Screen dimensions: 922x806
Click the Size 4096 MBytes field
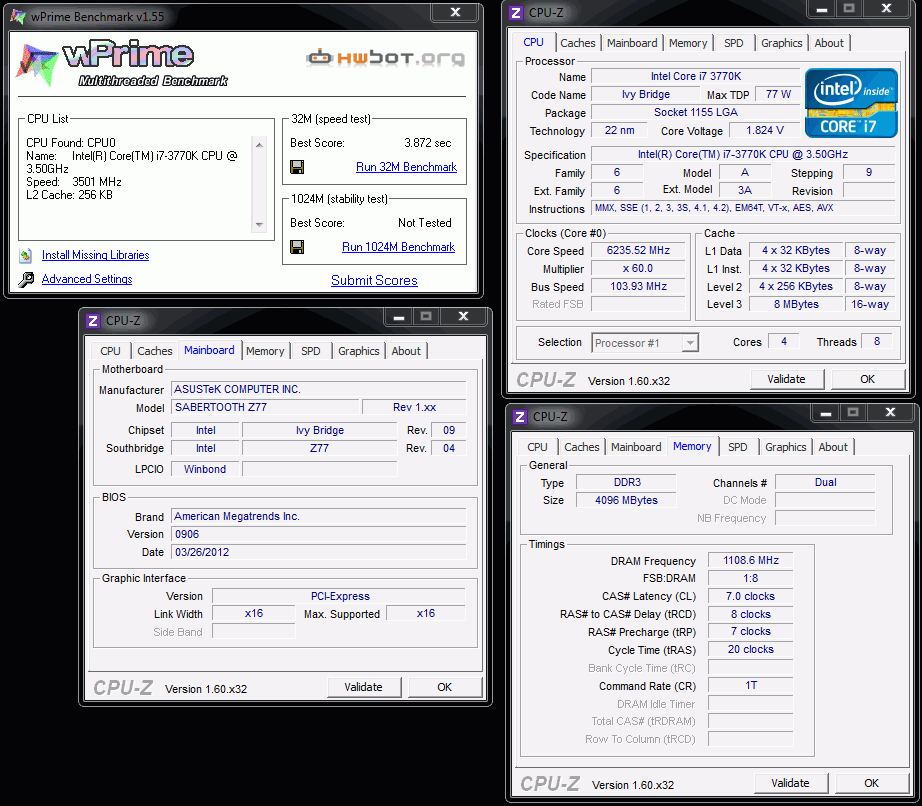[626, 500]
